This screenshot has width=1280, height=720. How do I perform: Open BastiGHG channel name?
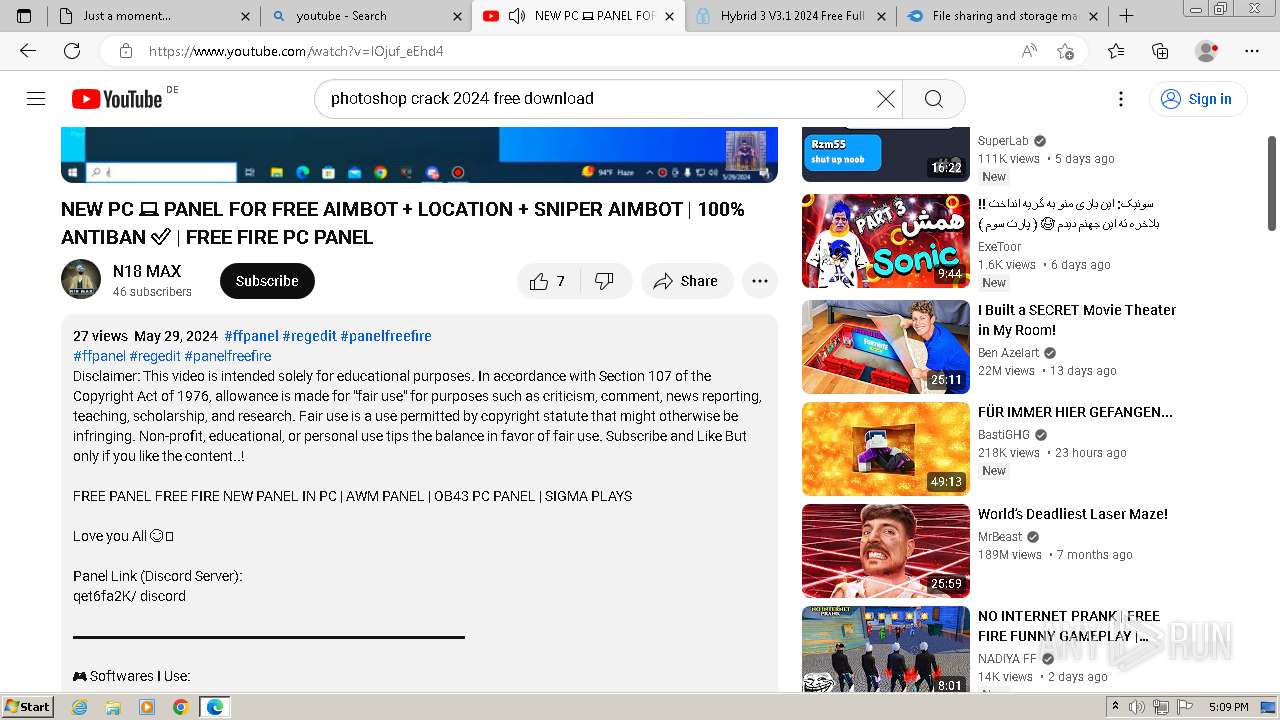1004,435
